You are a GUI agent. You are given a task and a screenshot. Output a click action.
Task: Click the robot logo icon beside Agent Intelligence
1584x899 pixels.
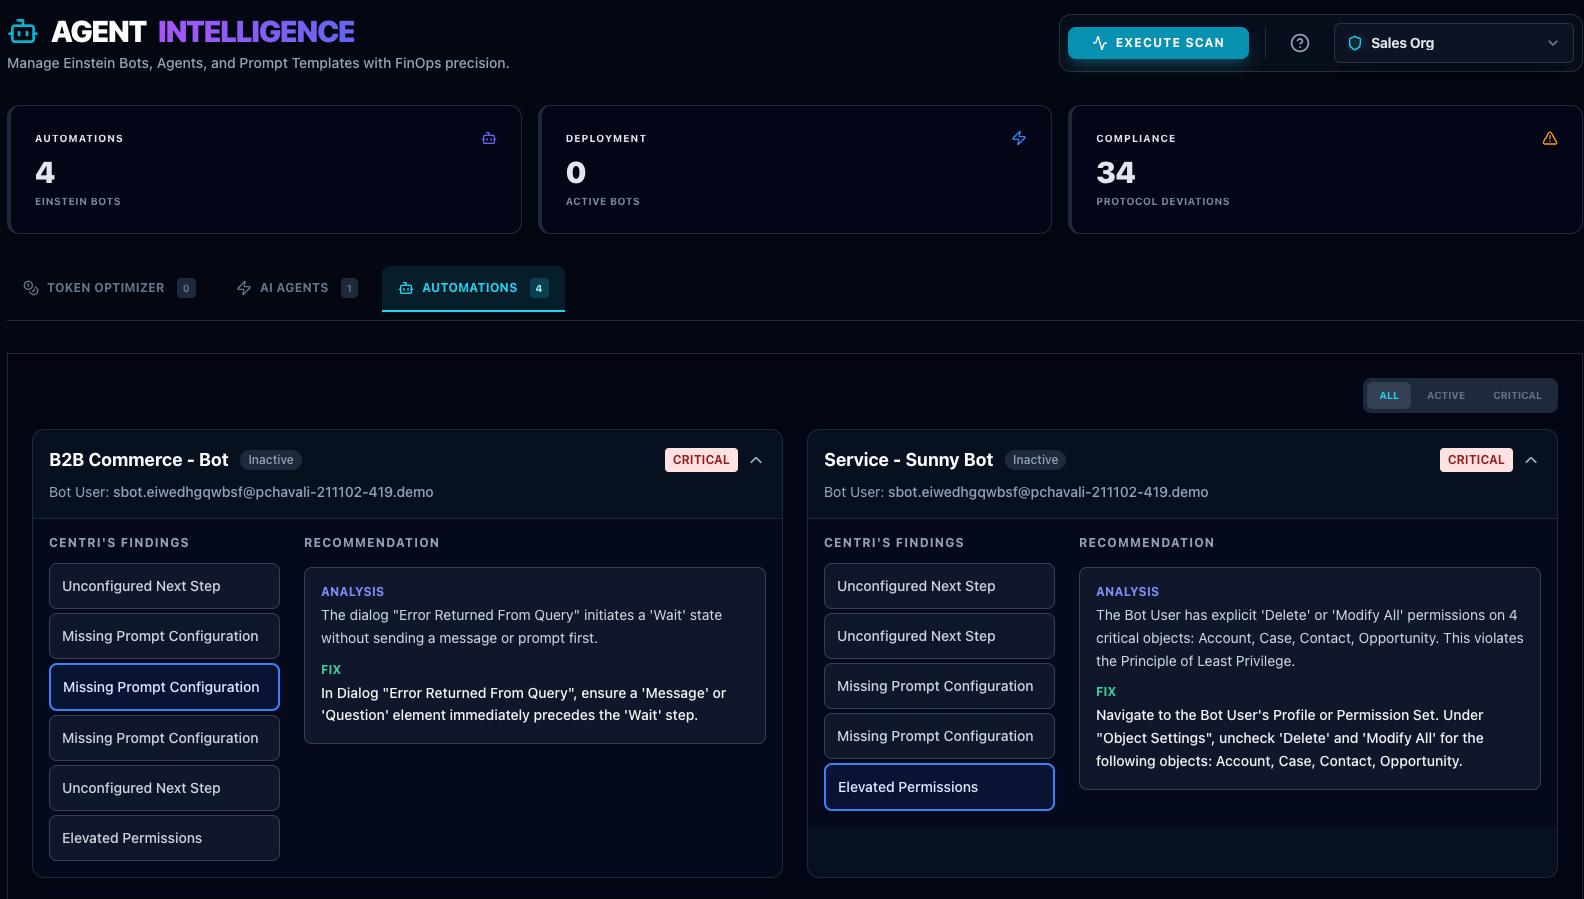pyautogui.click(x=23, y=32)
